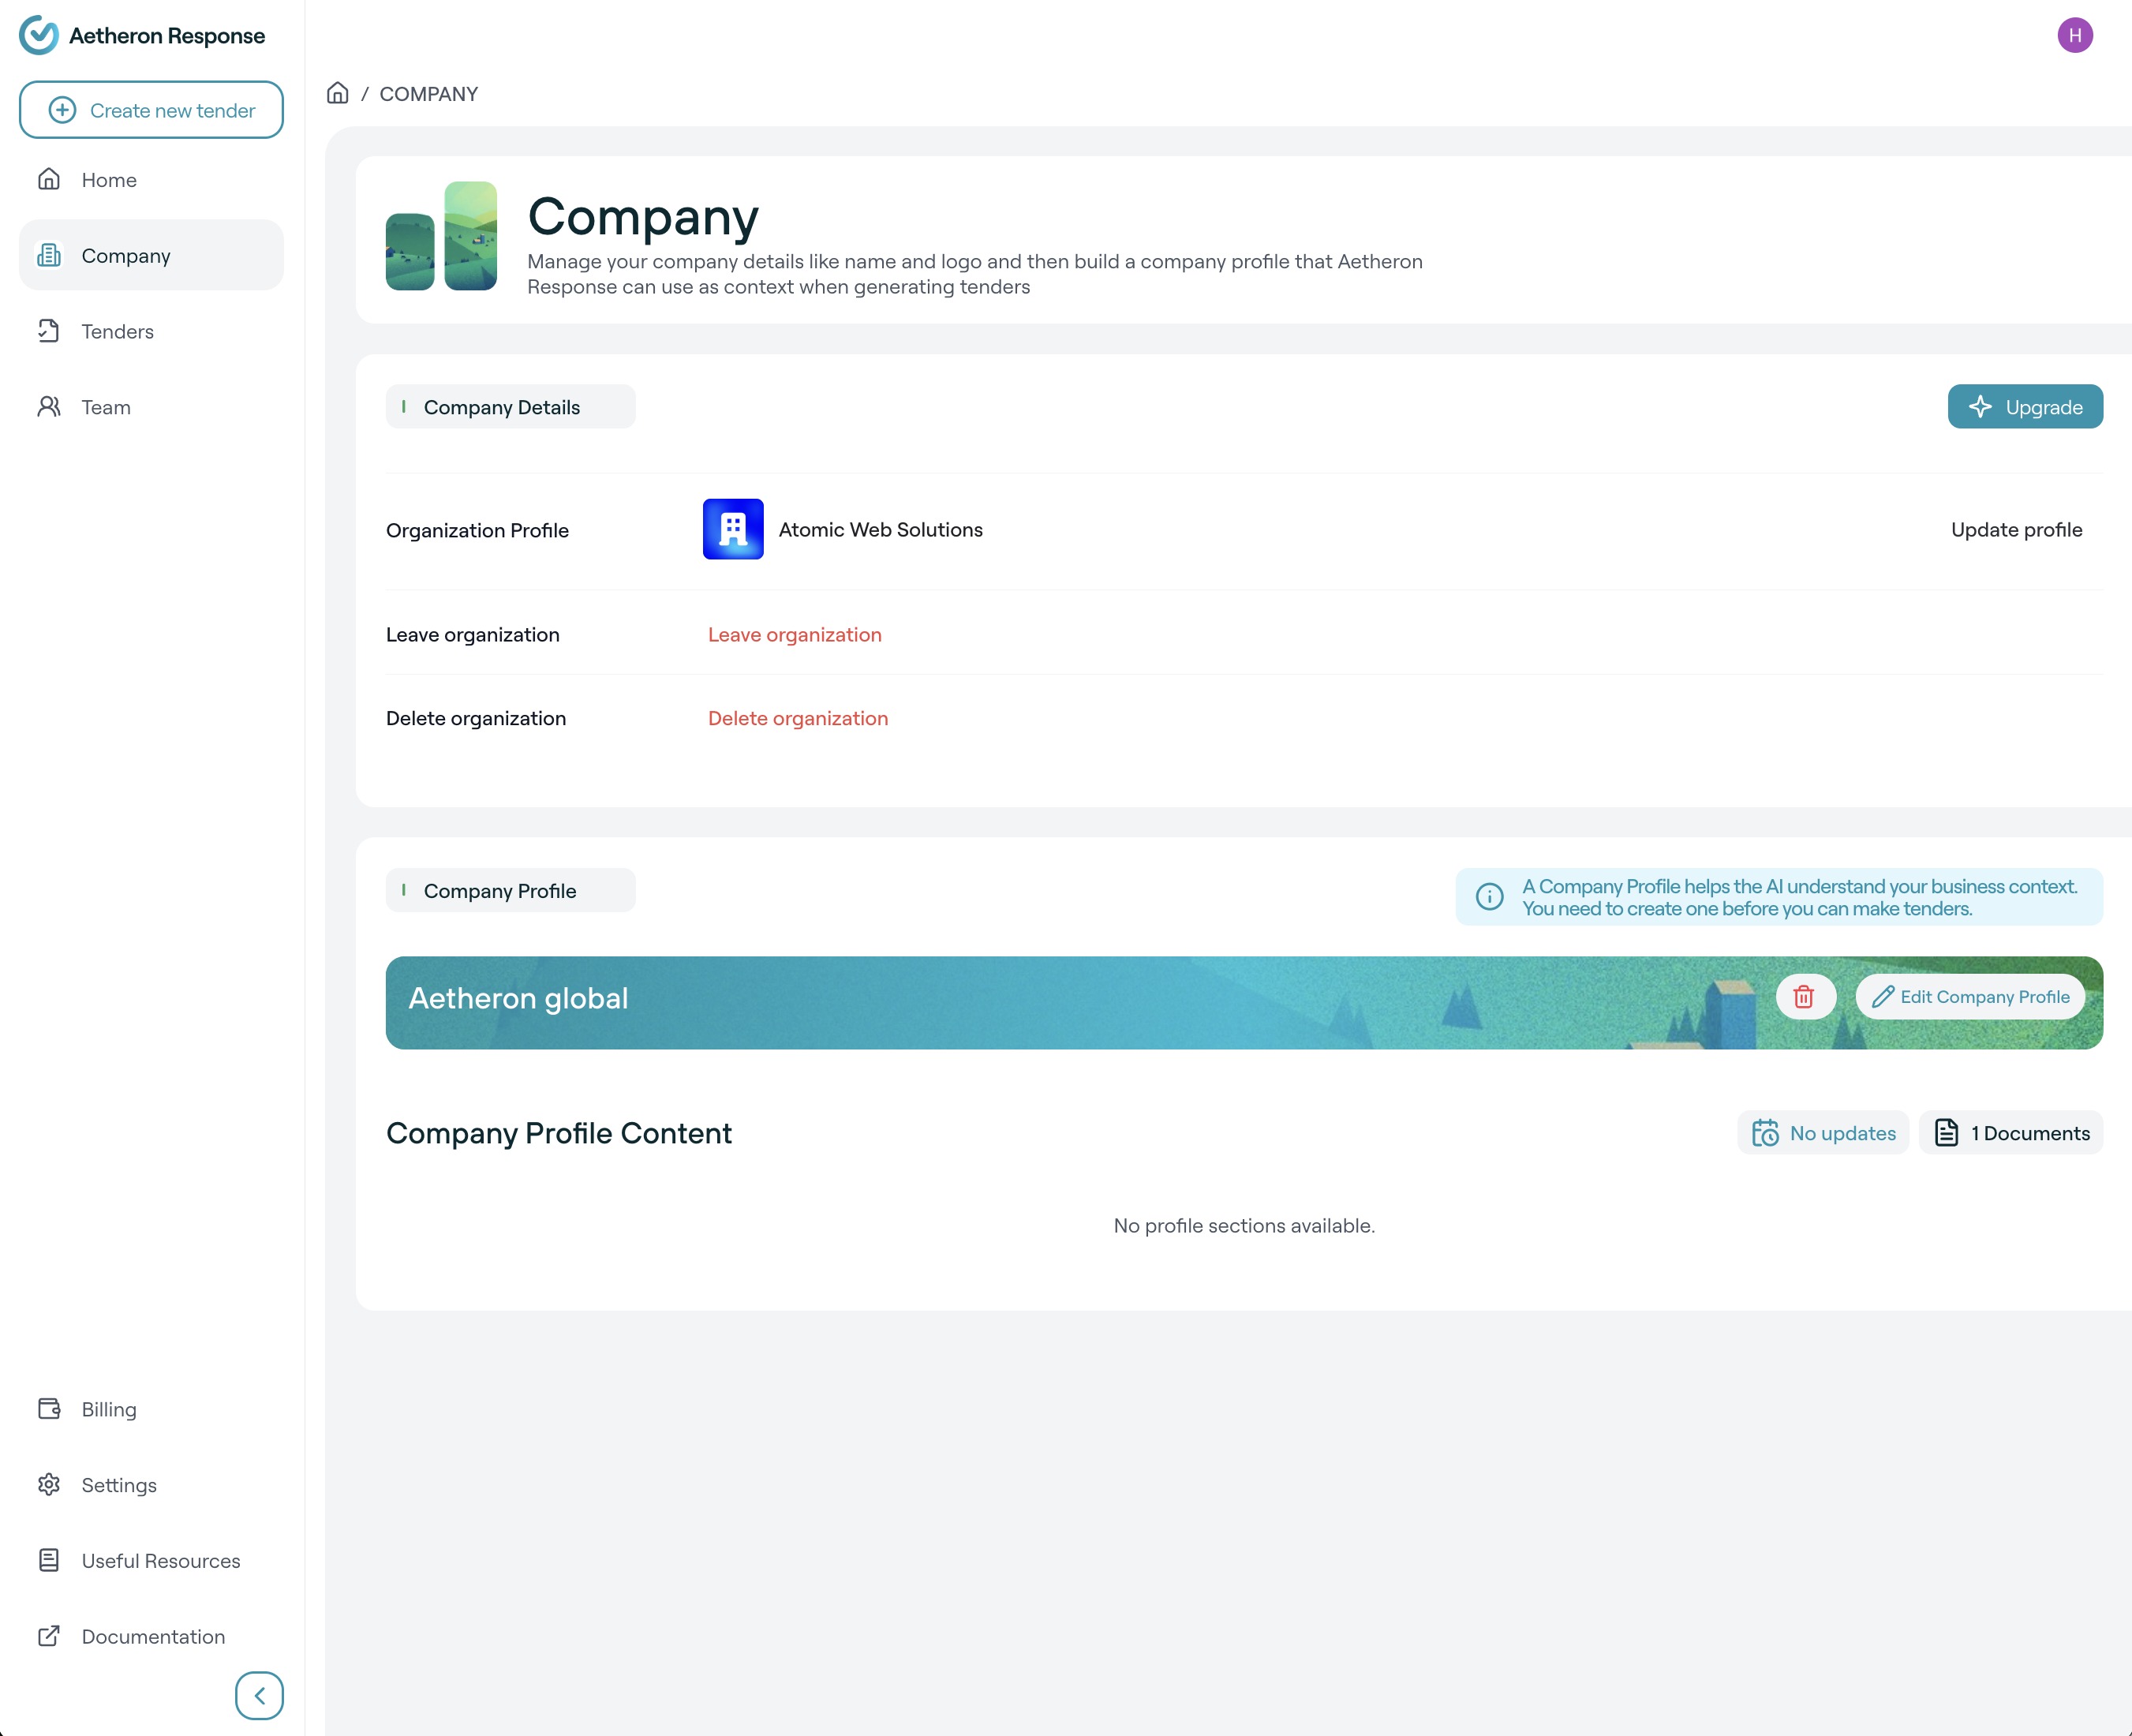The height and width of the screenshot is (1736, 2132).
Task: Click the red Delete organization link
Action: (798, 718)
